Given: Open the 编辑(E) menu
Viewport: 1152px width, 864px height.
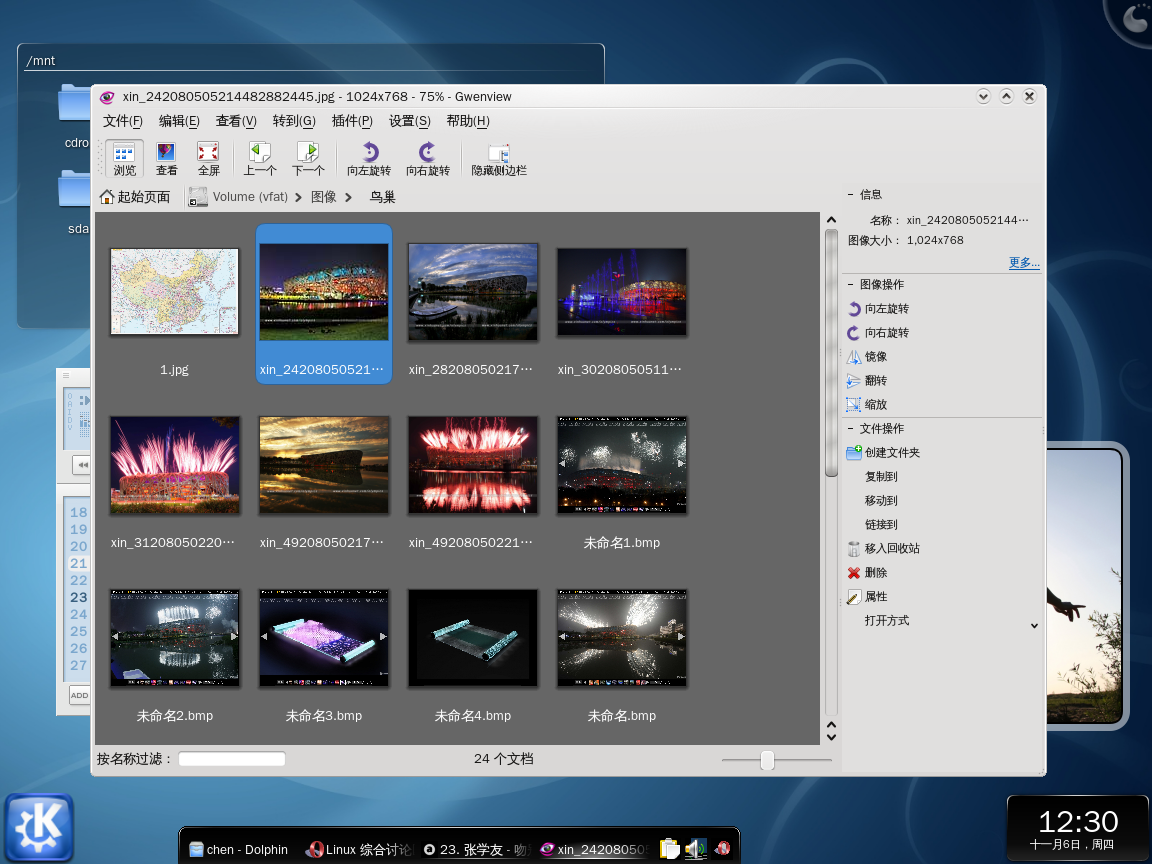Looking at the screenshot, I should coord(179,121).
